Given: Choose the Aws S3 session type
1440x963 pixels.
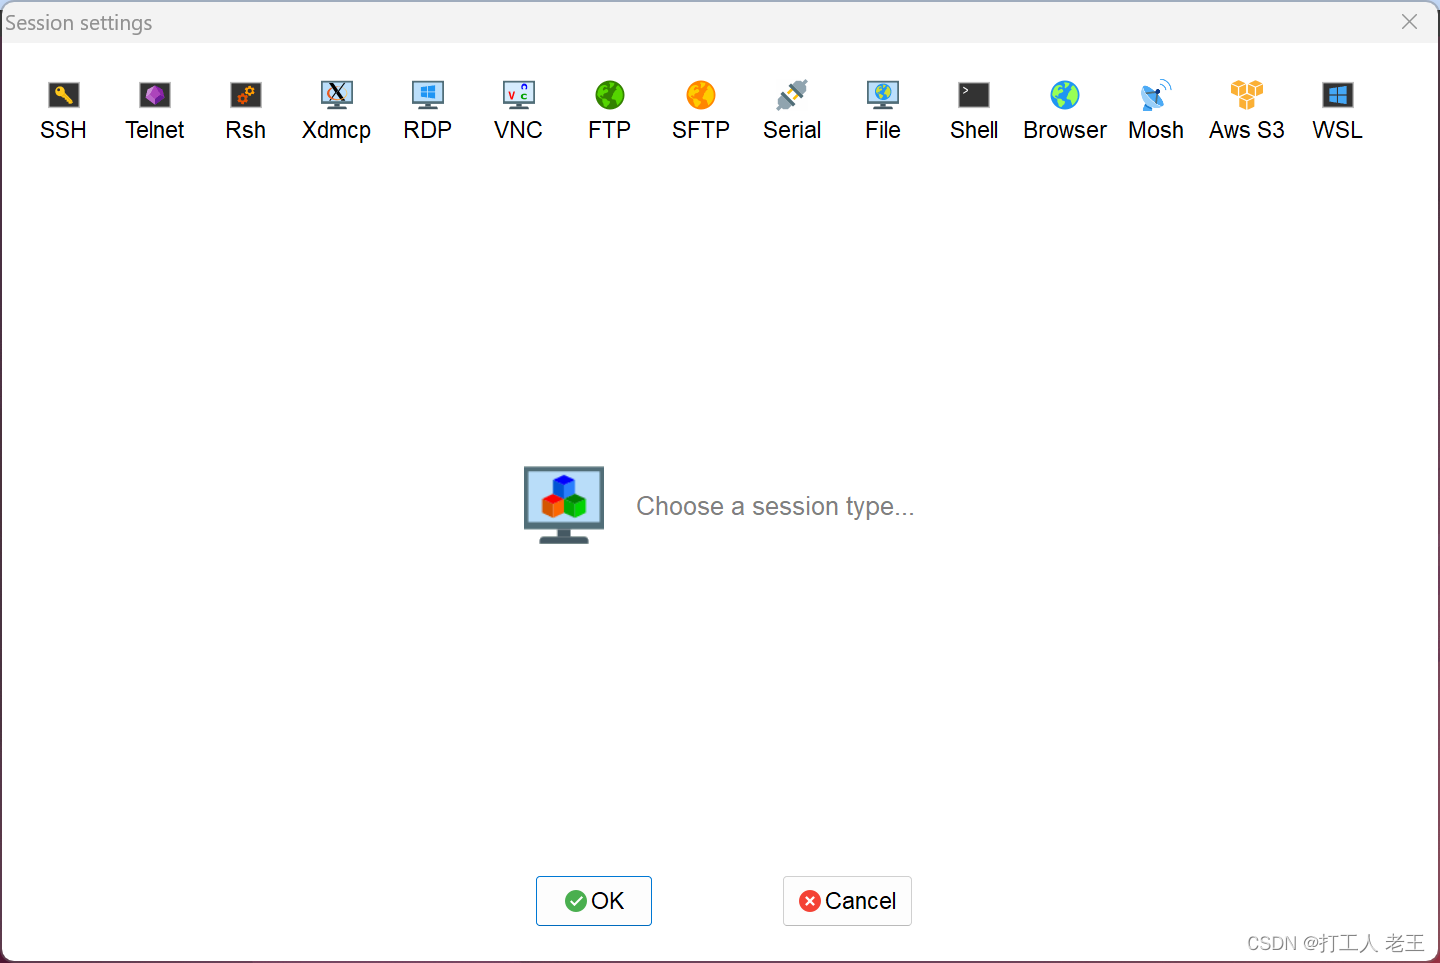Looking at the screenshot, I should 1247,111.
